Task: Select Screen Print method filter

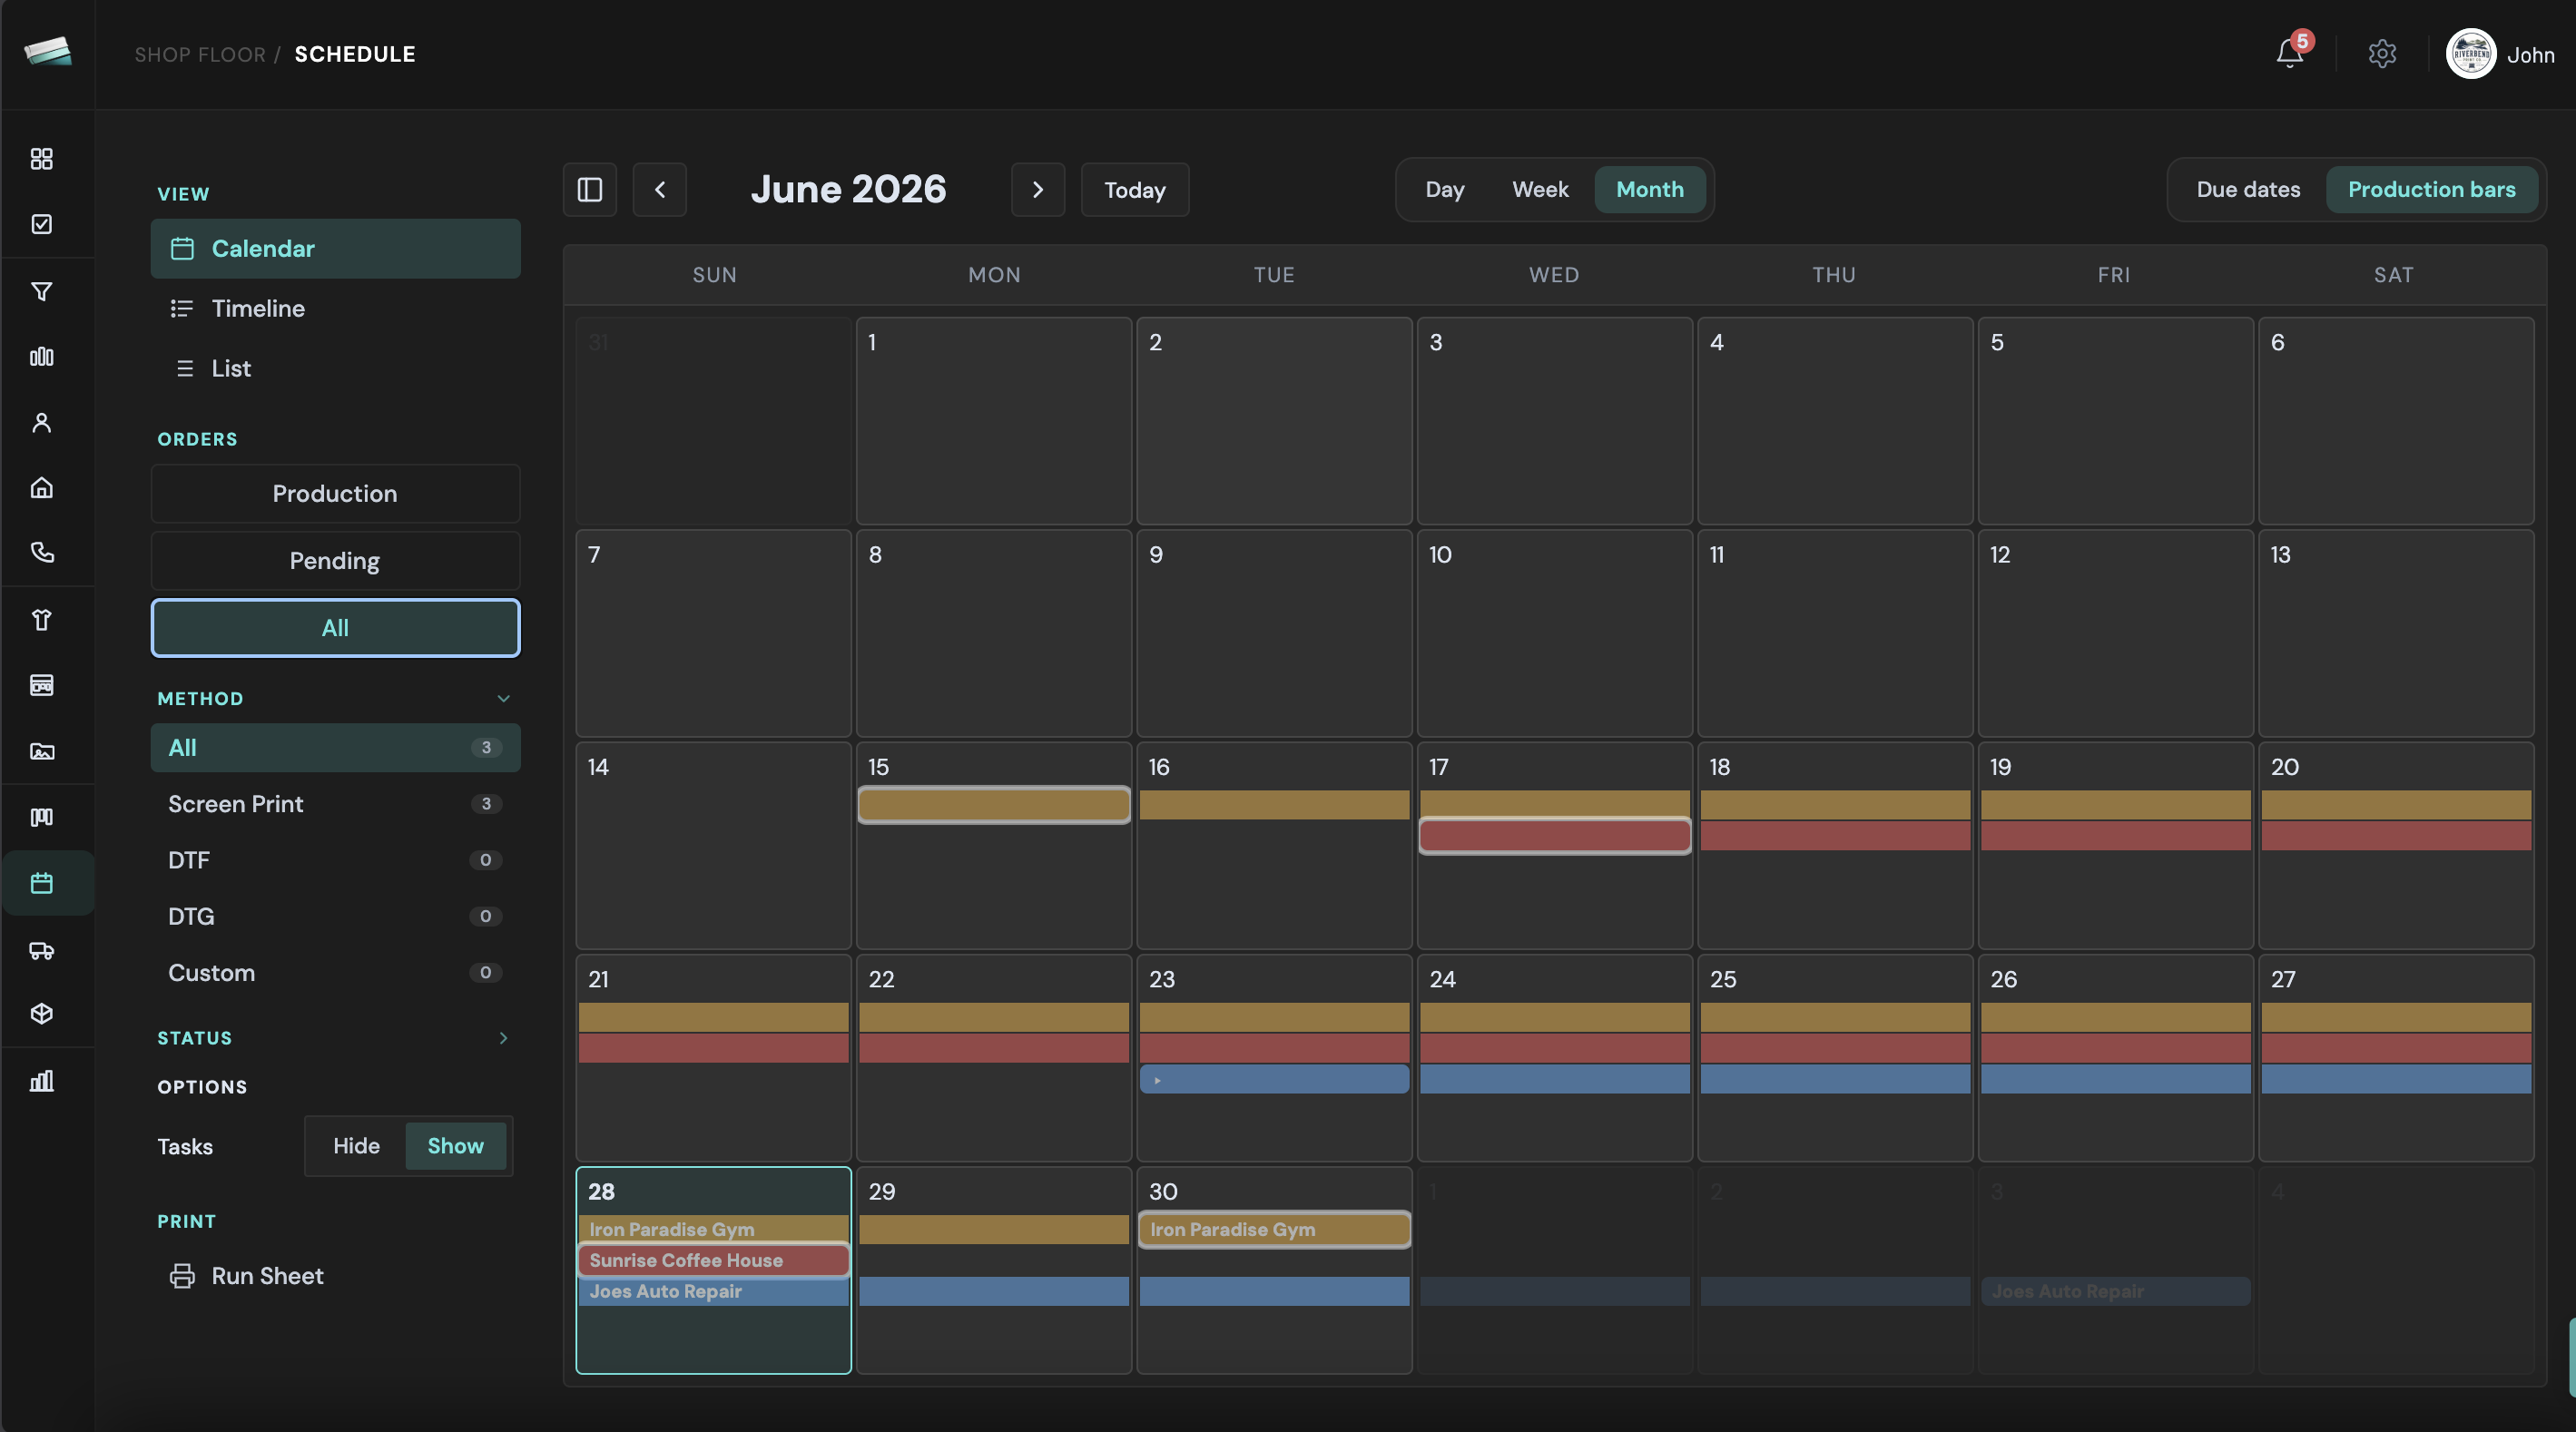Action: click(x=335, y=804)
